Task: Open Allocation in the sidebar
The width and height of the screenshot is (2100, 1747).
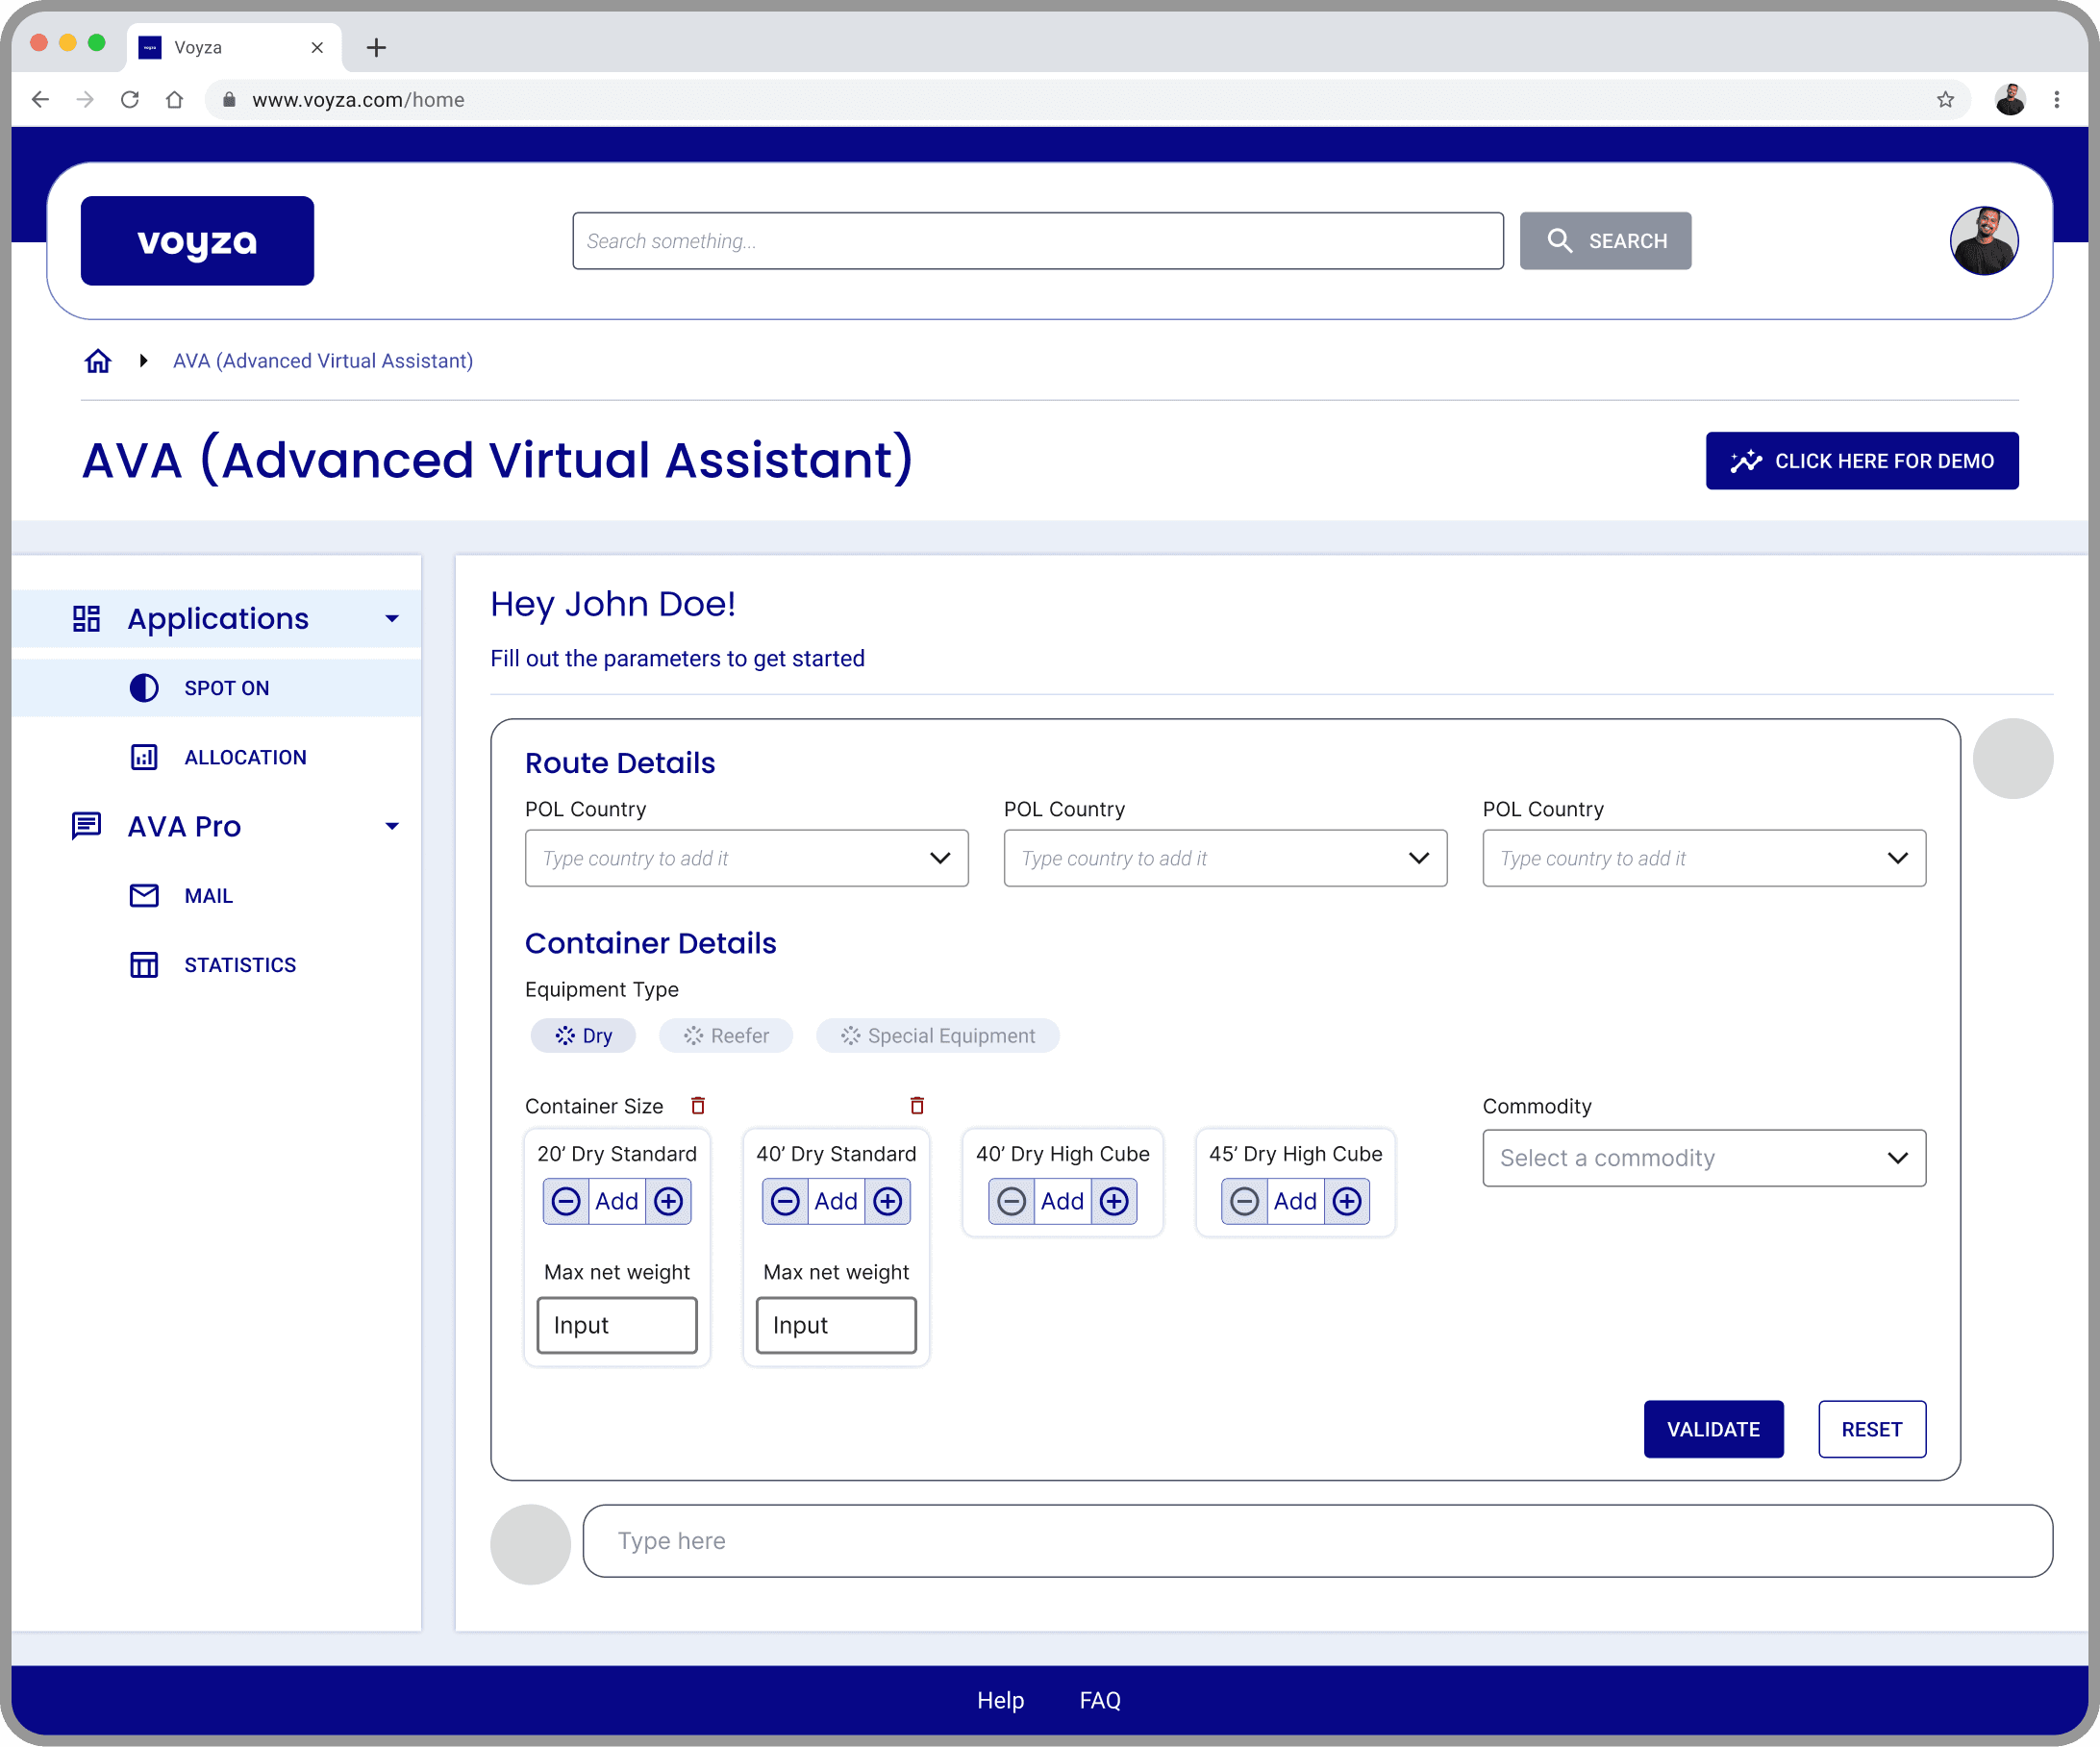Action: click(217, 758)
